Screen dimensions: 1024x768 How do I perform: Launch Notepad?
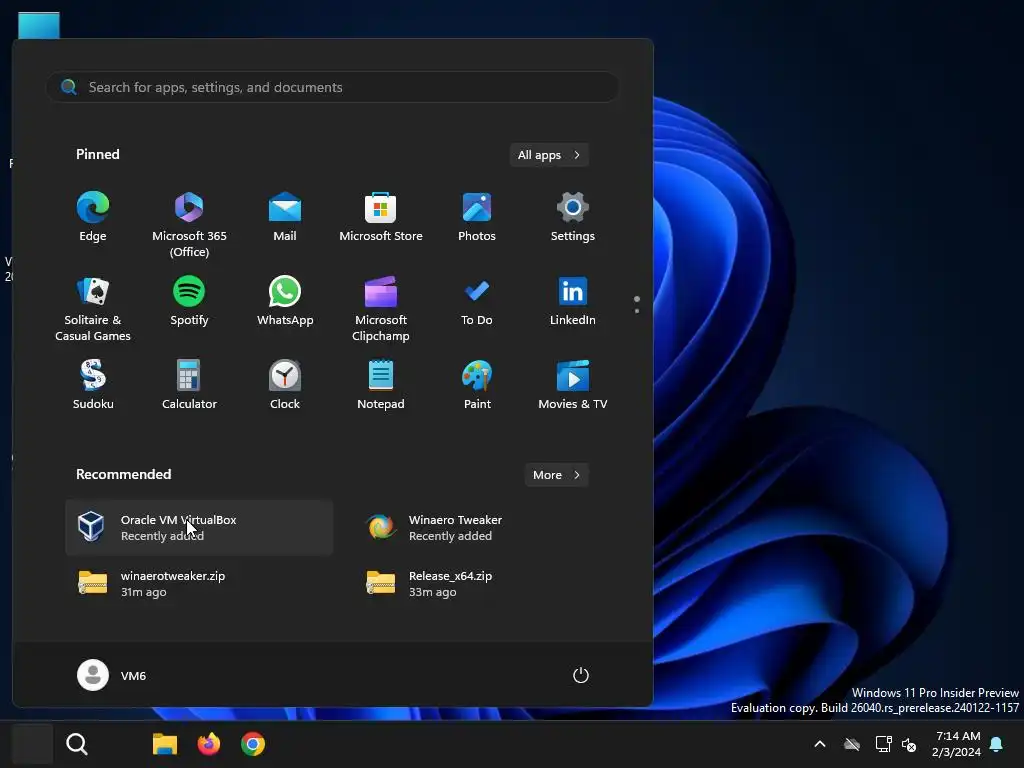pos(381,386)
